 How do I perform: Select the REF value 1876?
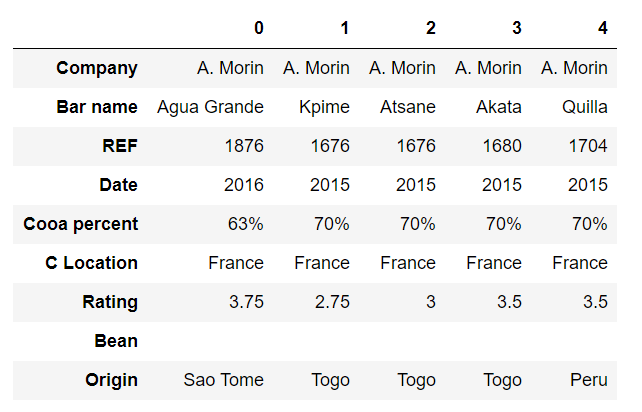244,146
